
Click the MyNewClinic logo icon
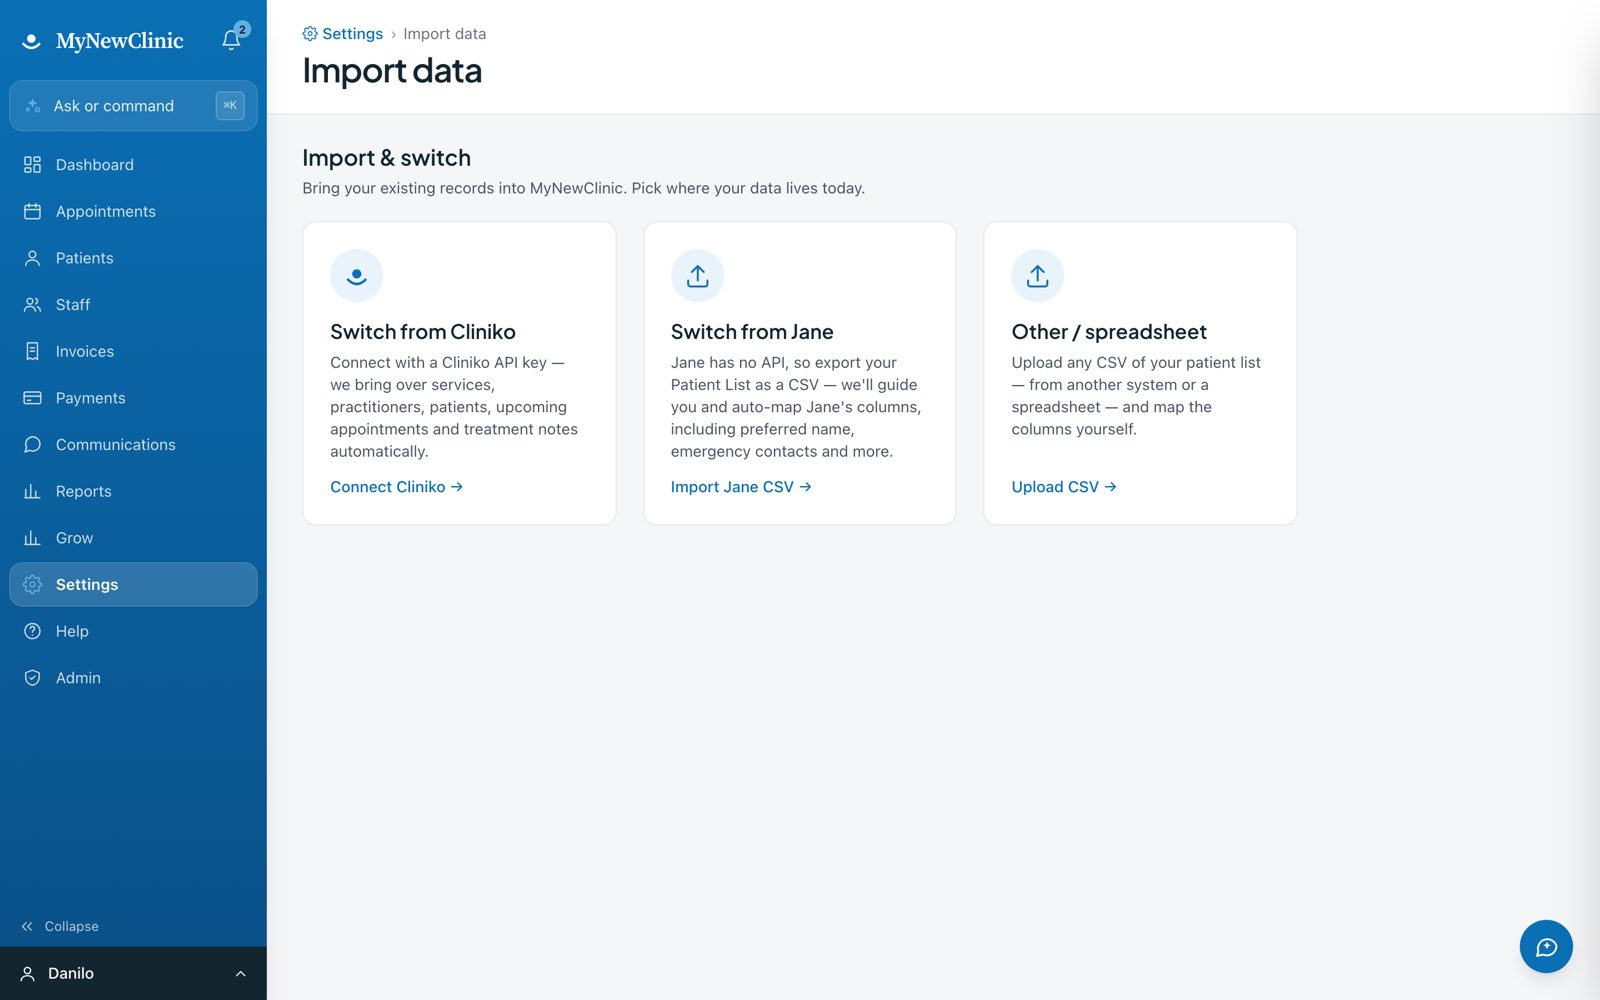click(31, 41)
